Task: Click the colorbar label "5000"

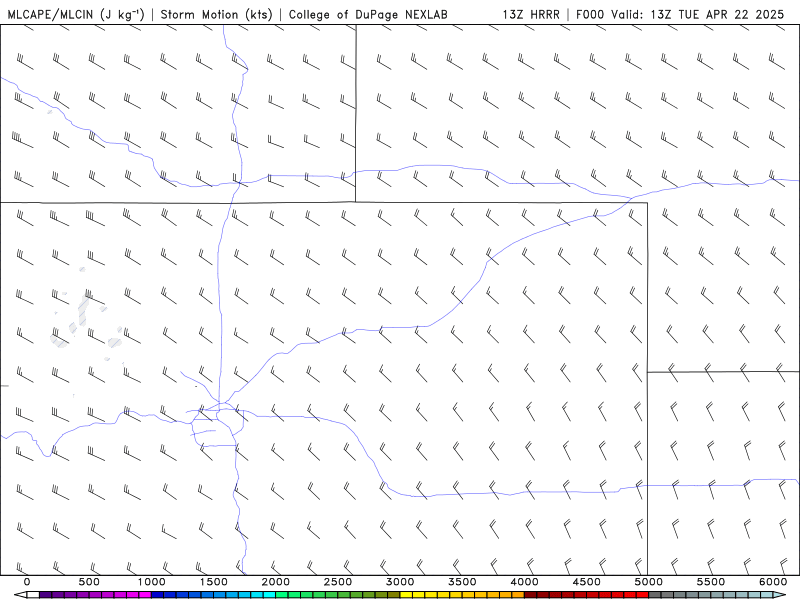Action: pos(649,582)
